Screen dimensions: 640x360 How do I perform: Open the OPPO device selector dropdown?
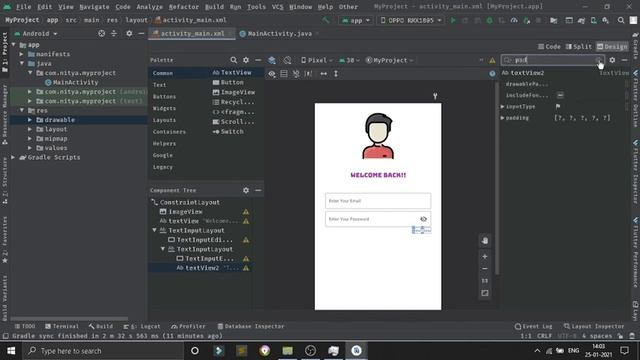[x=410, y=20]
